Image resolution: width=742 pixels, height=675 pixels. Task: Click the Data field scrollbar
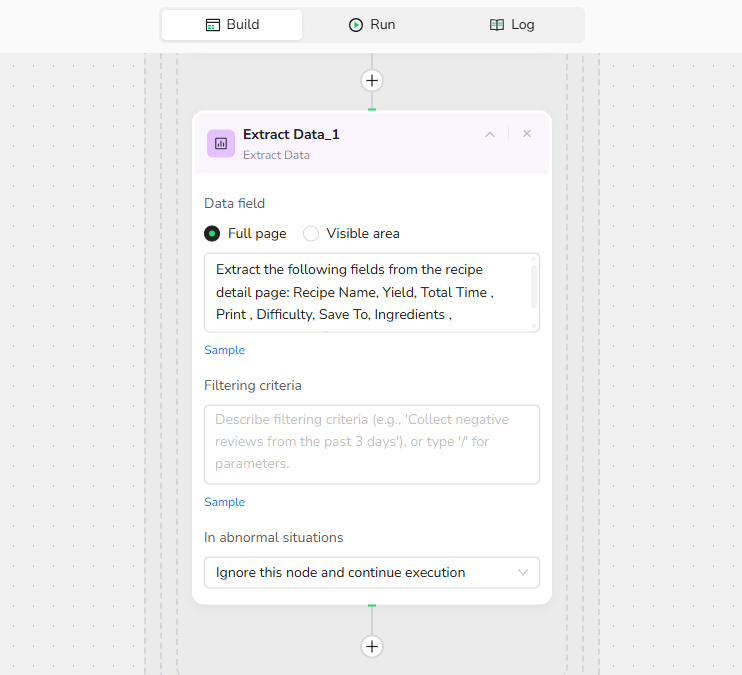[x=534, y=287]
